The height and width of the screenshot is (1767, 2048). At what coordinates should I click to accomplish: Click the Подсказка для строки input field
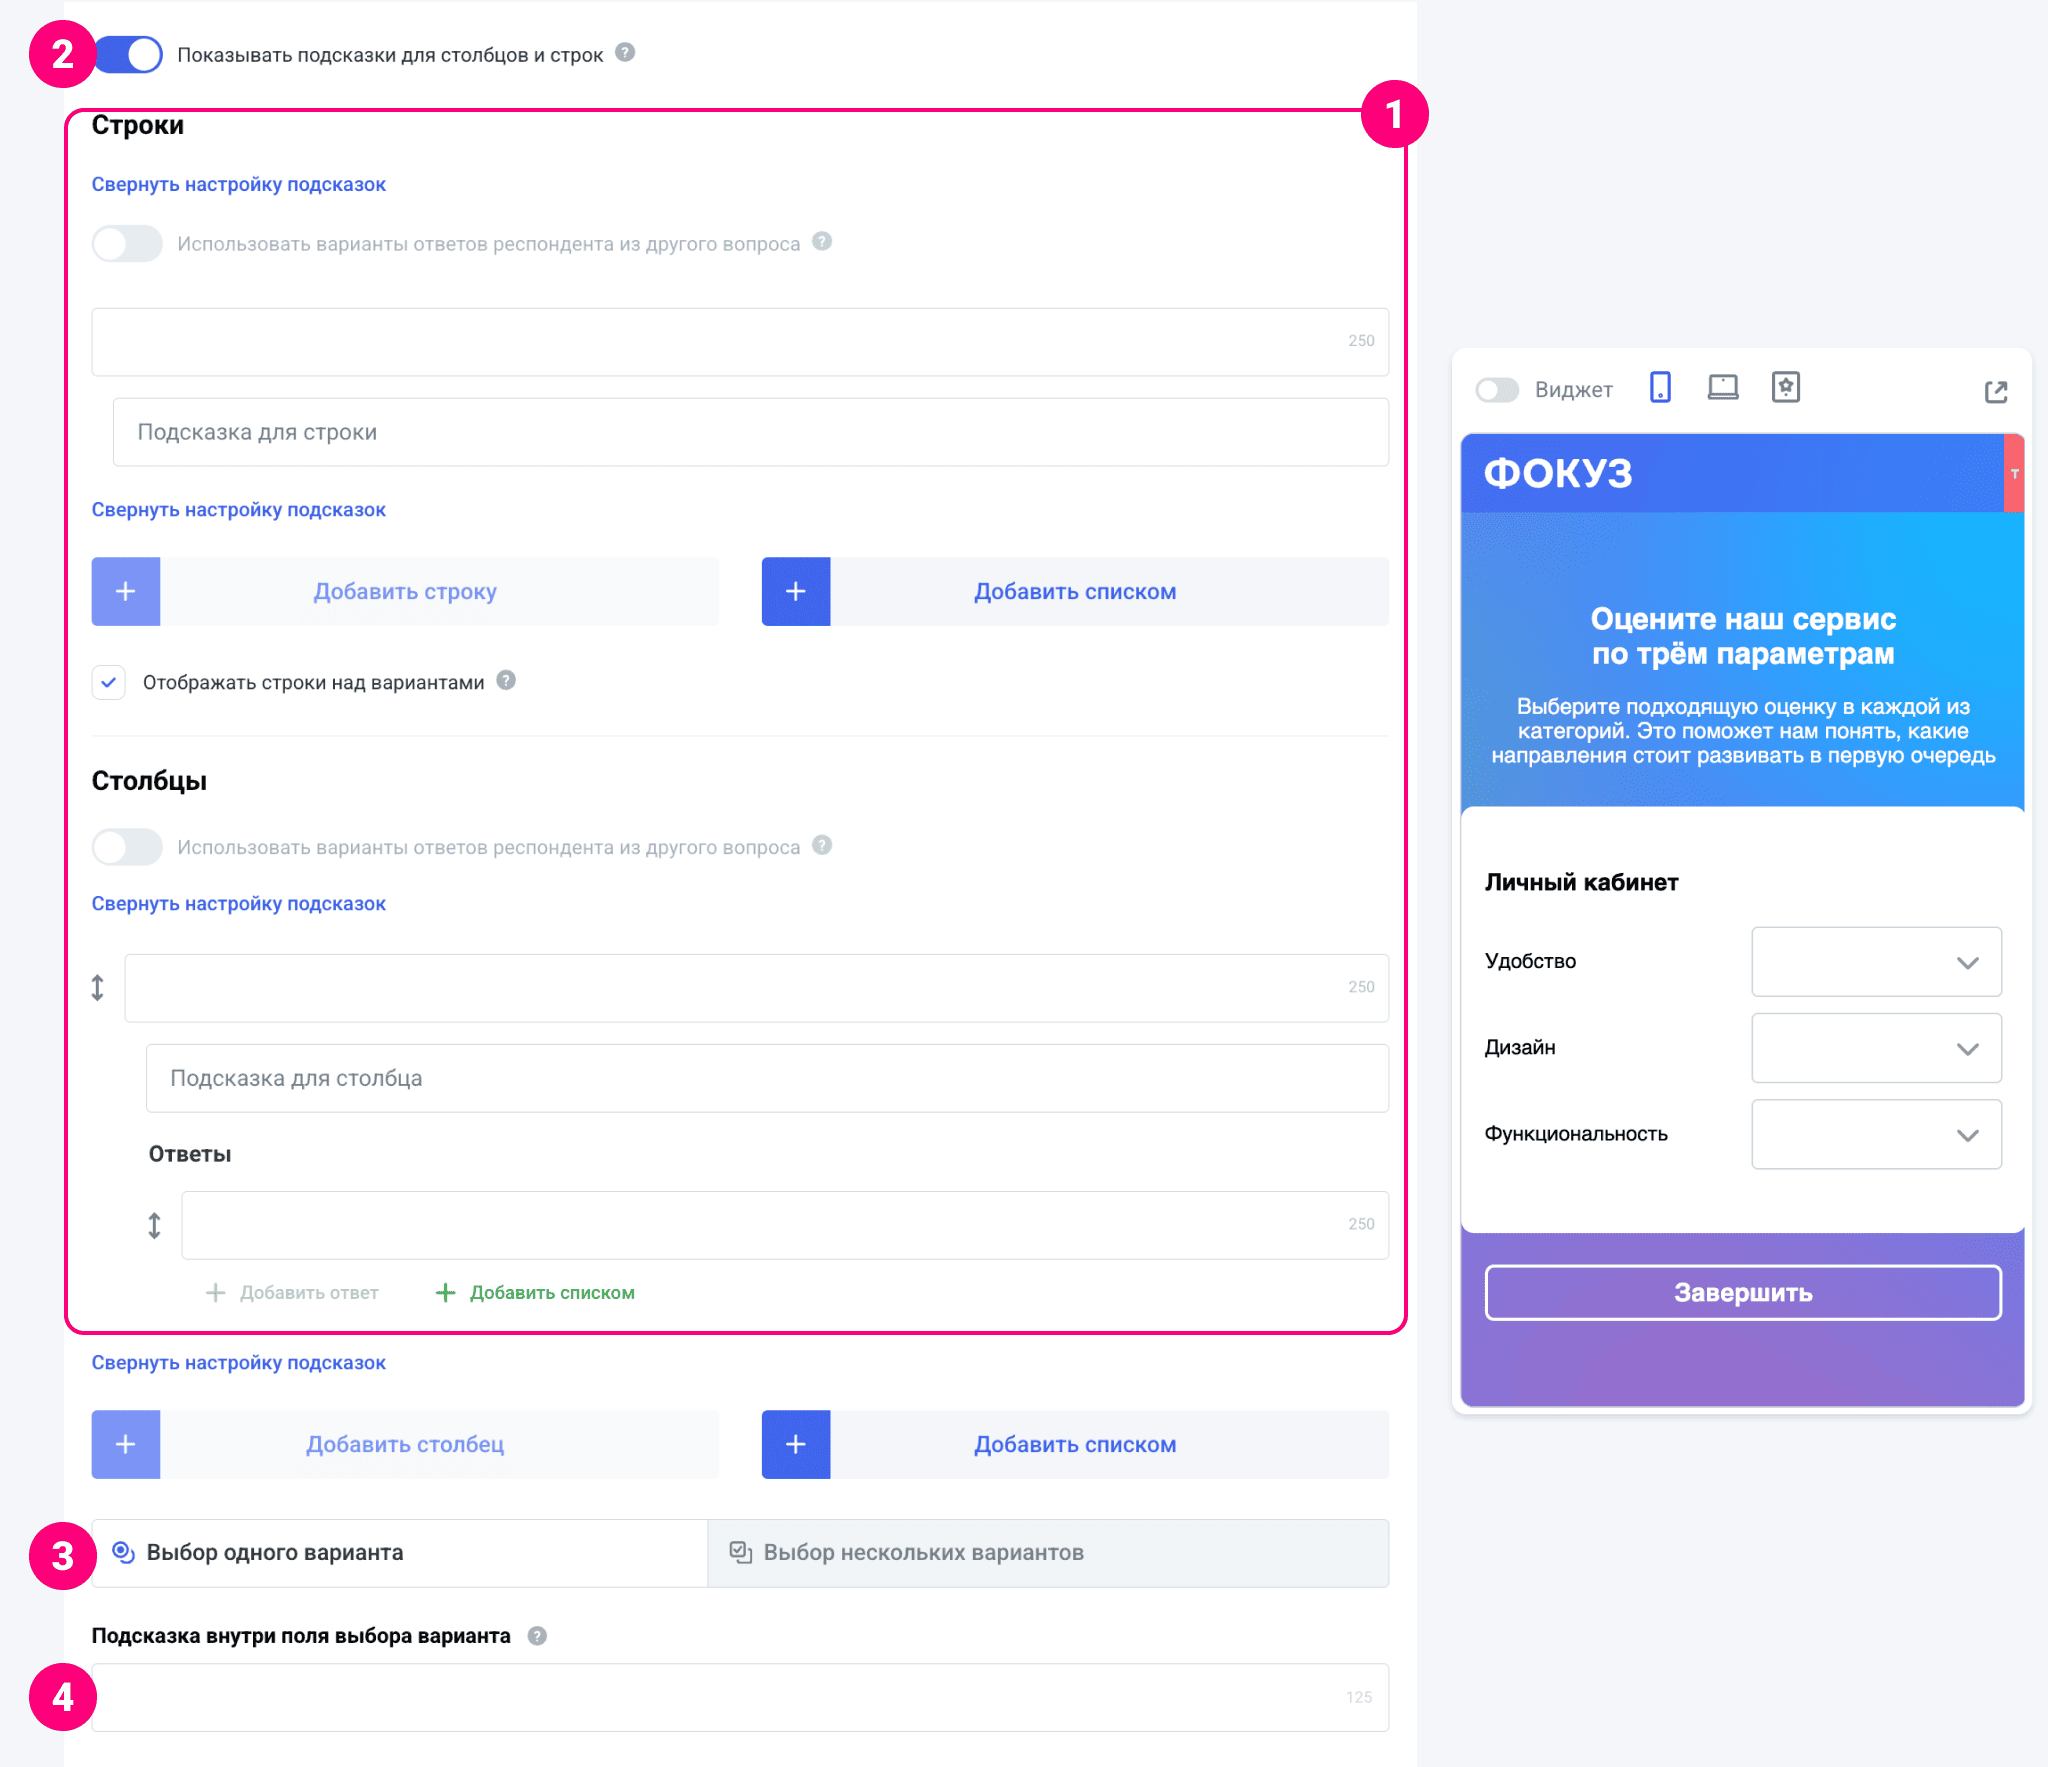tap(750, 432)
